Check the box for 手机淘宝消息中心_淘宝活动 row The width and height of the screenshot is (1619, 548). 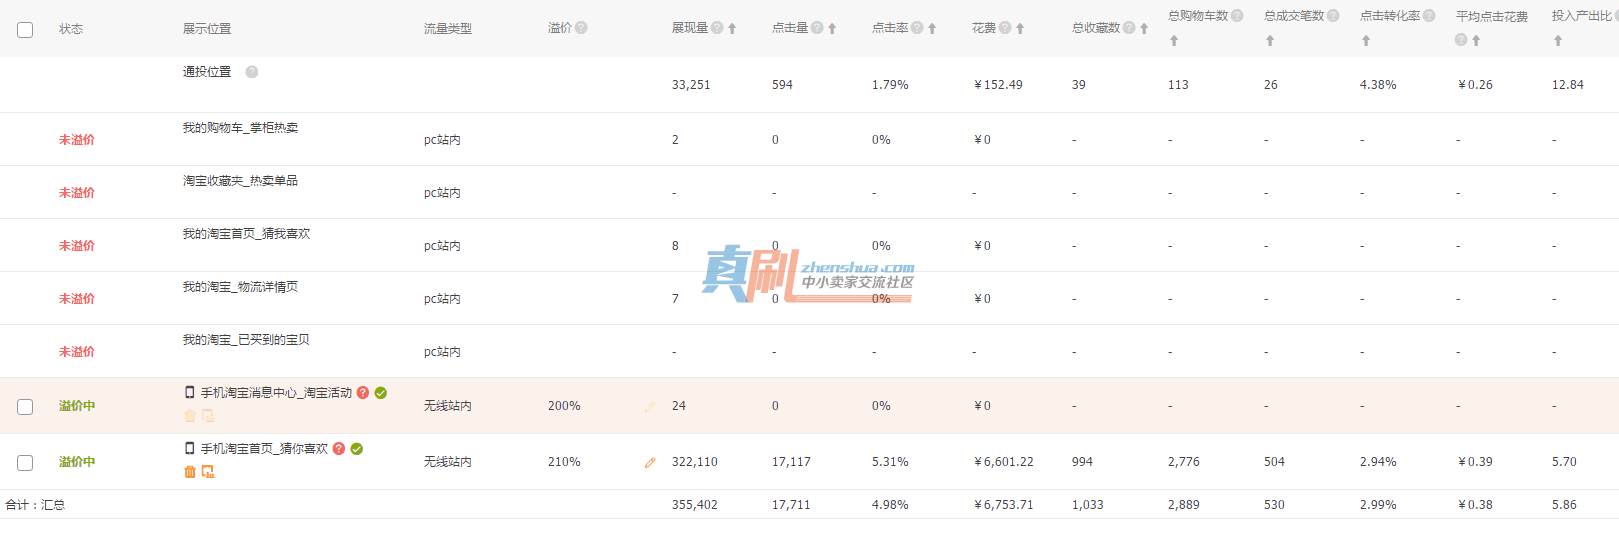point(25,407)
